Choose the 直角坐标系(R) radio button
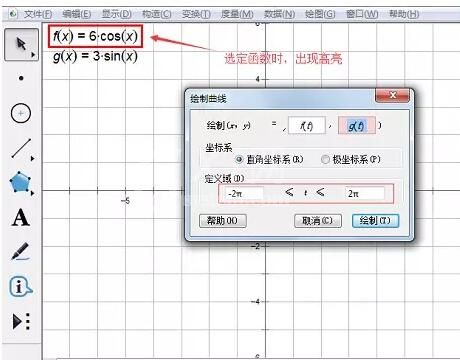The width and height of the screenshot is (460, 360). click(239, 159)
